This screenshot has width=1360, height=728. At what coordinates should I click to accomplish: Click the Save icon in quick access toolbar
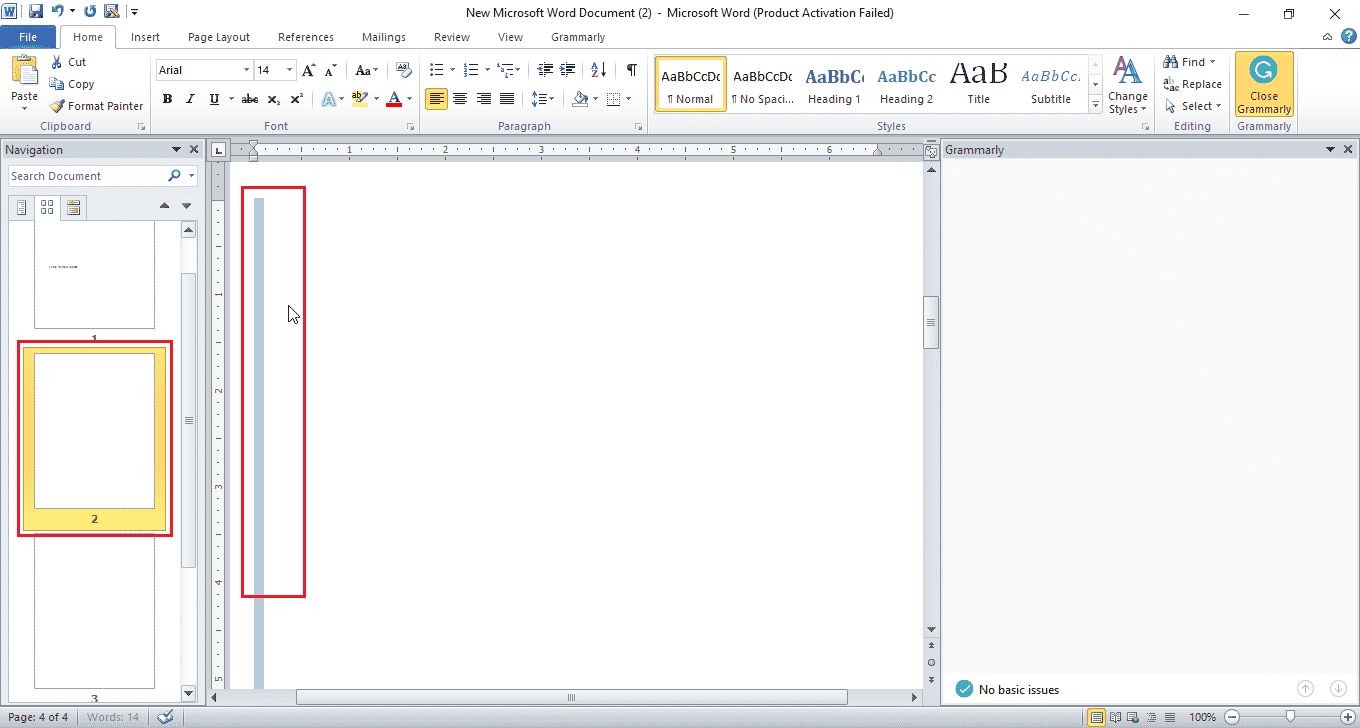point(36,12)
